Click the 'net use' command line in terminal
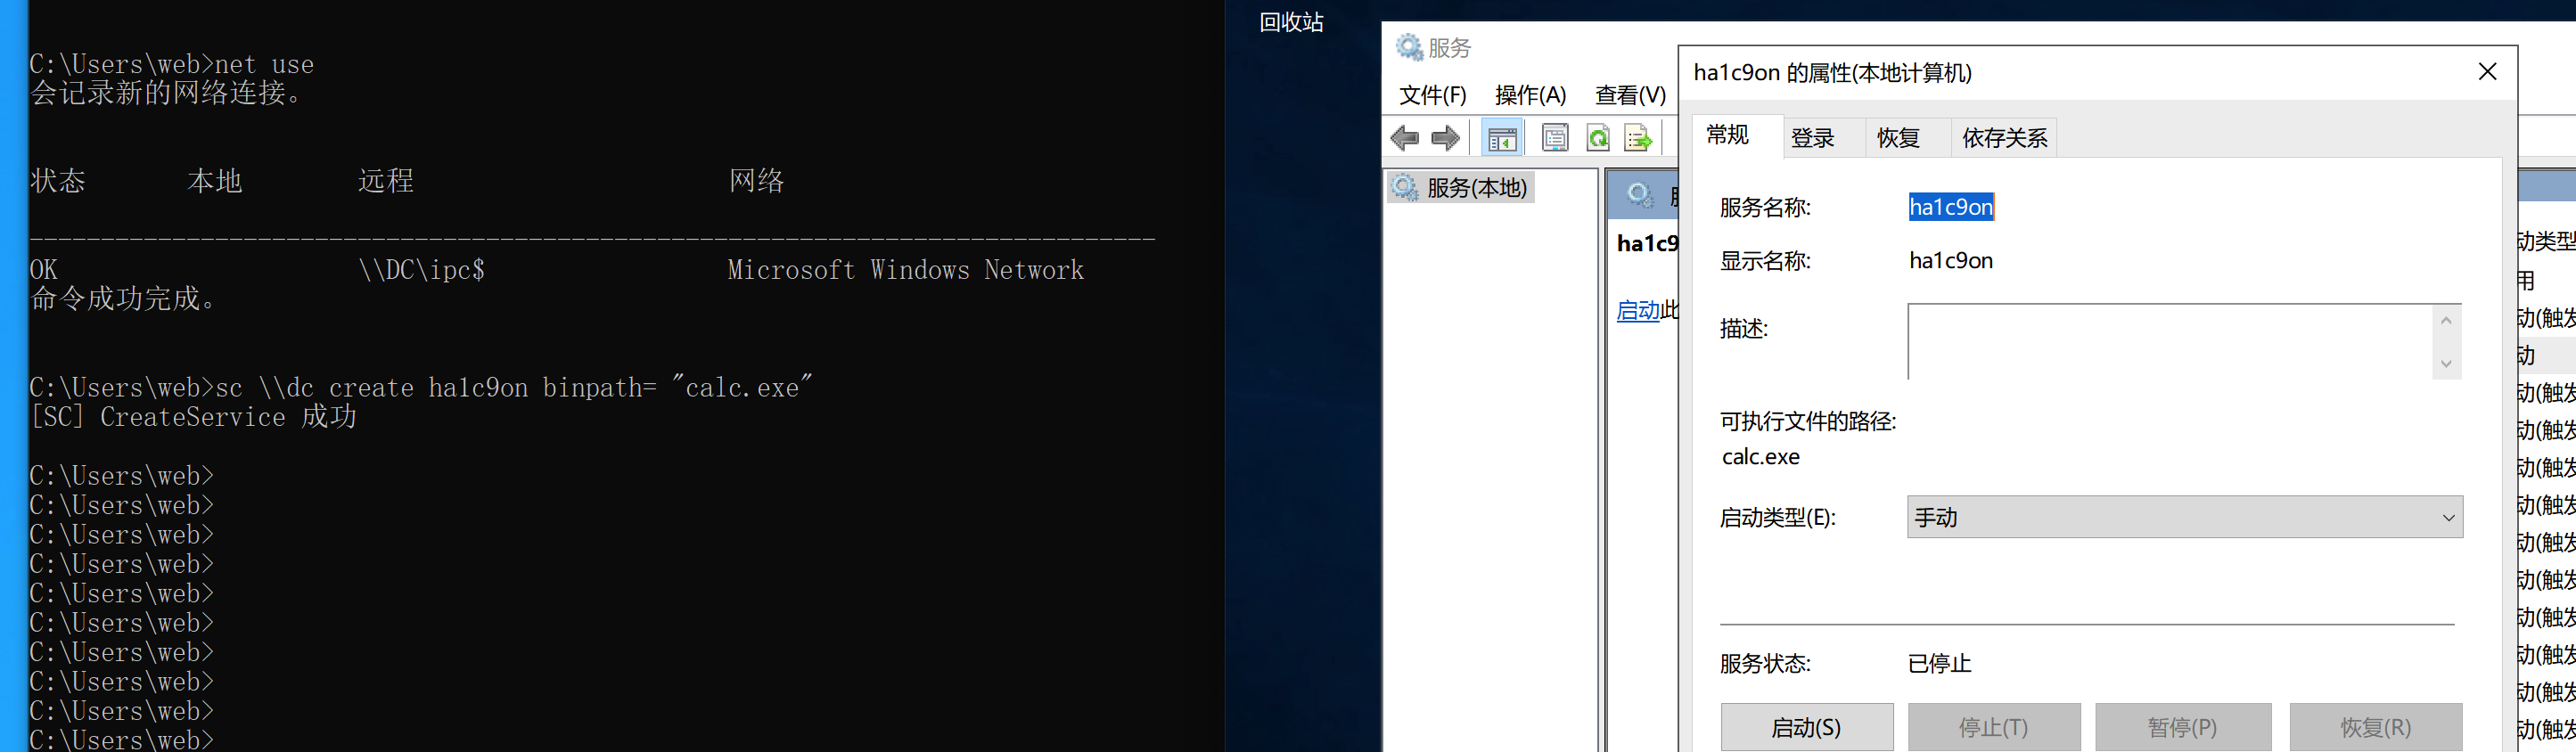2576x752 pixels. pos(172,64)
